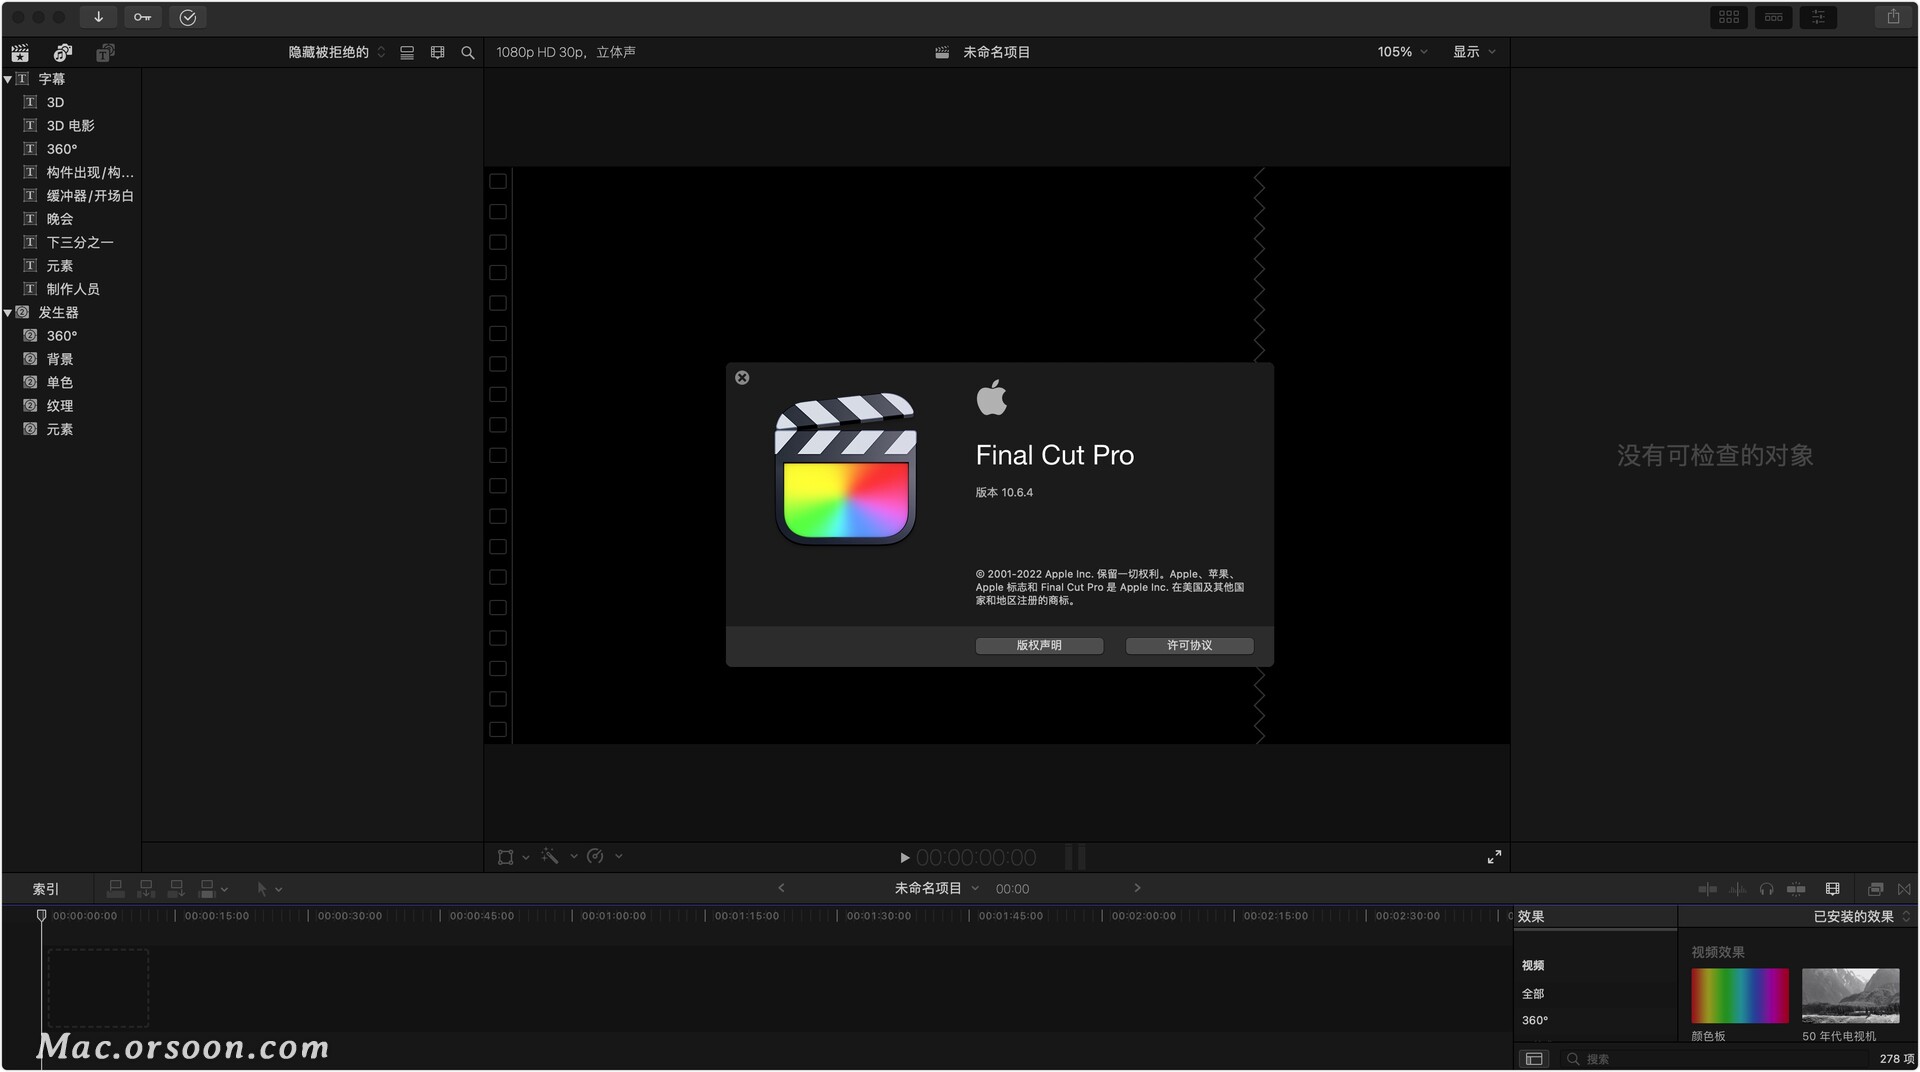Click the Share export button

pyautogui.click(x=1893, y=17)
